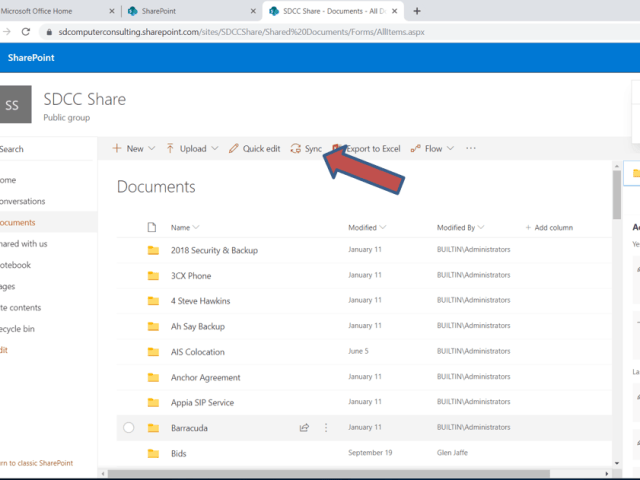
Task: Open Recycle bin navigation item
Action: point(17,329)
